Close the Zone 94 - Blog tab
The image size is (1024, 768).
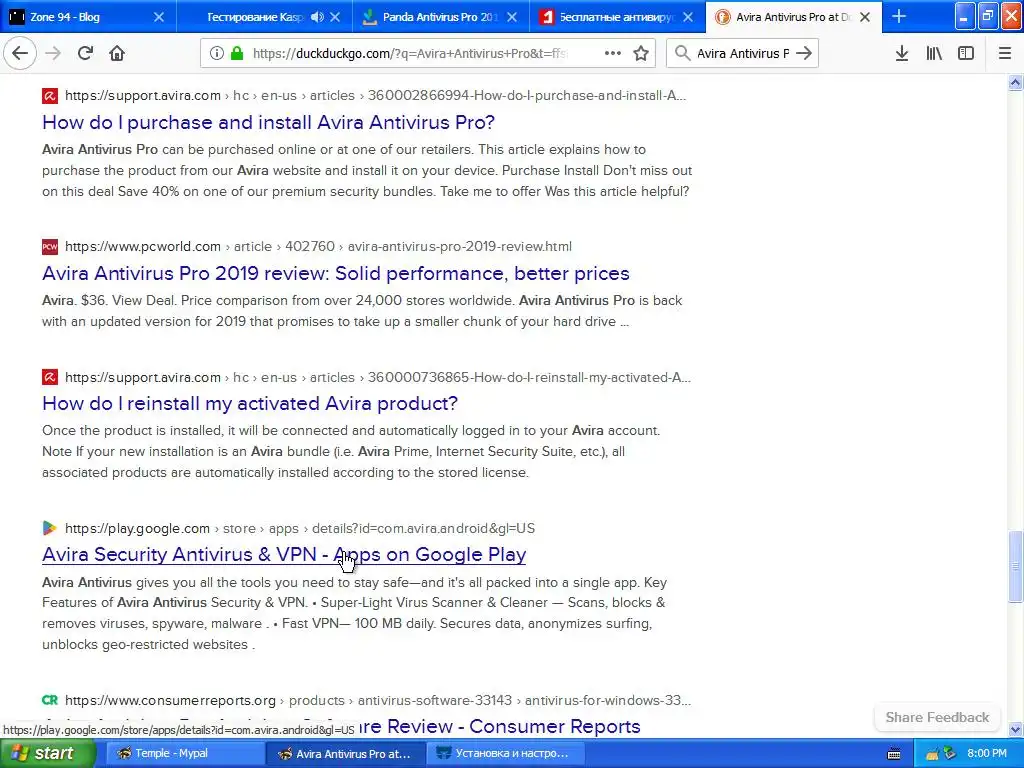pyautogui.click(x=159, y=17)
